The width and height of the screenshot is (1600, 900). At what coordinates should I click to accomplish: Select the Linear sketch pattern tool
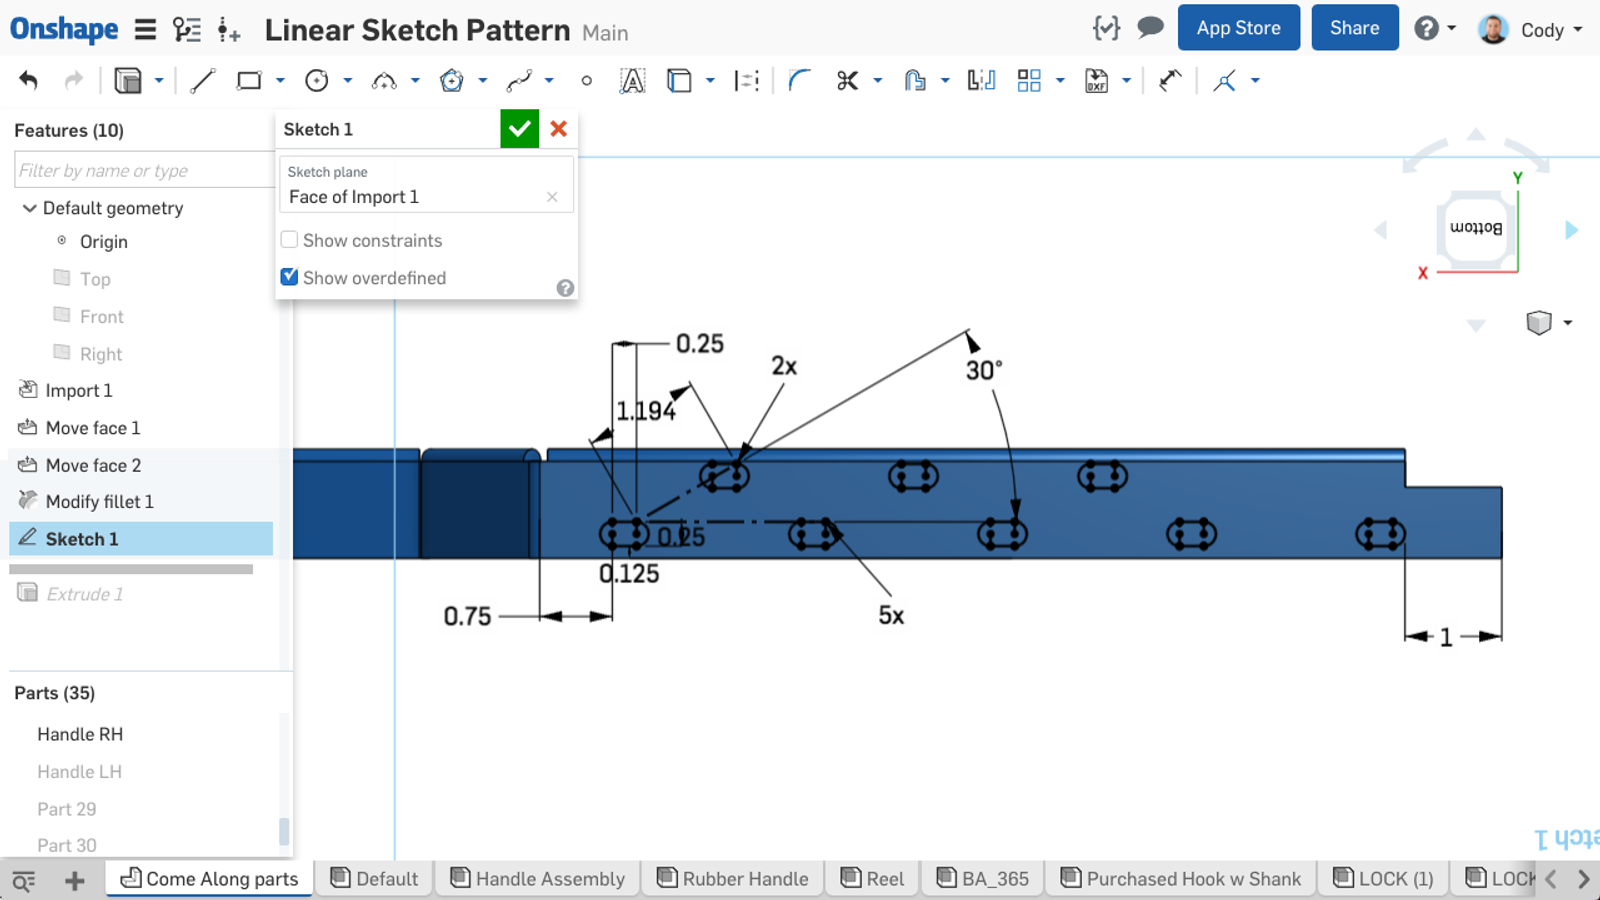pos(1029,80)
